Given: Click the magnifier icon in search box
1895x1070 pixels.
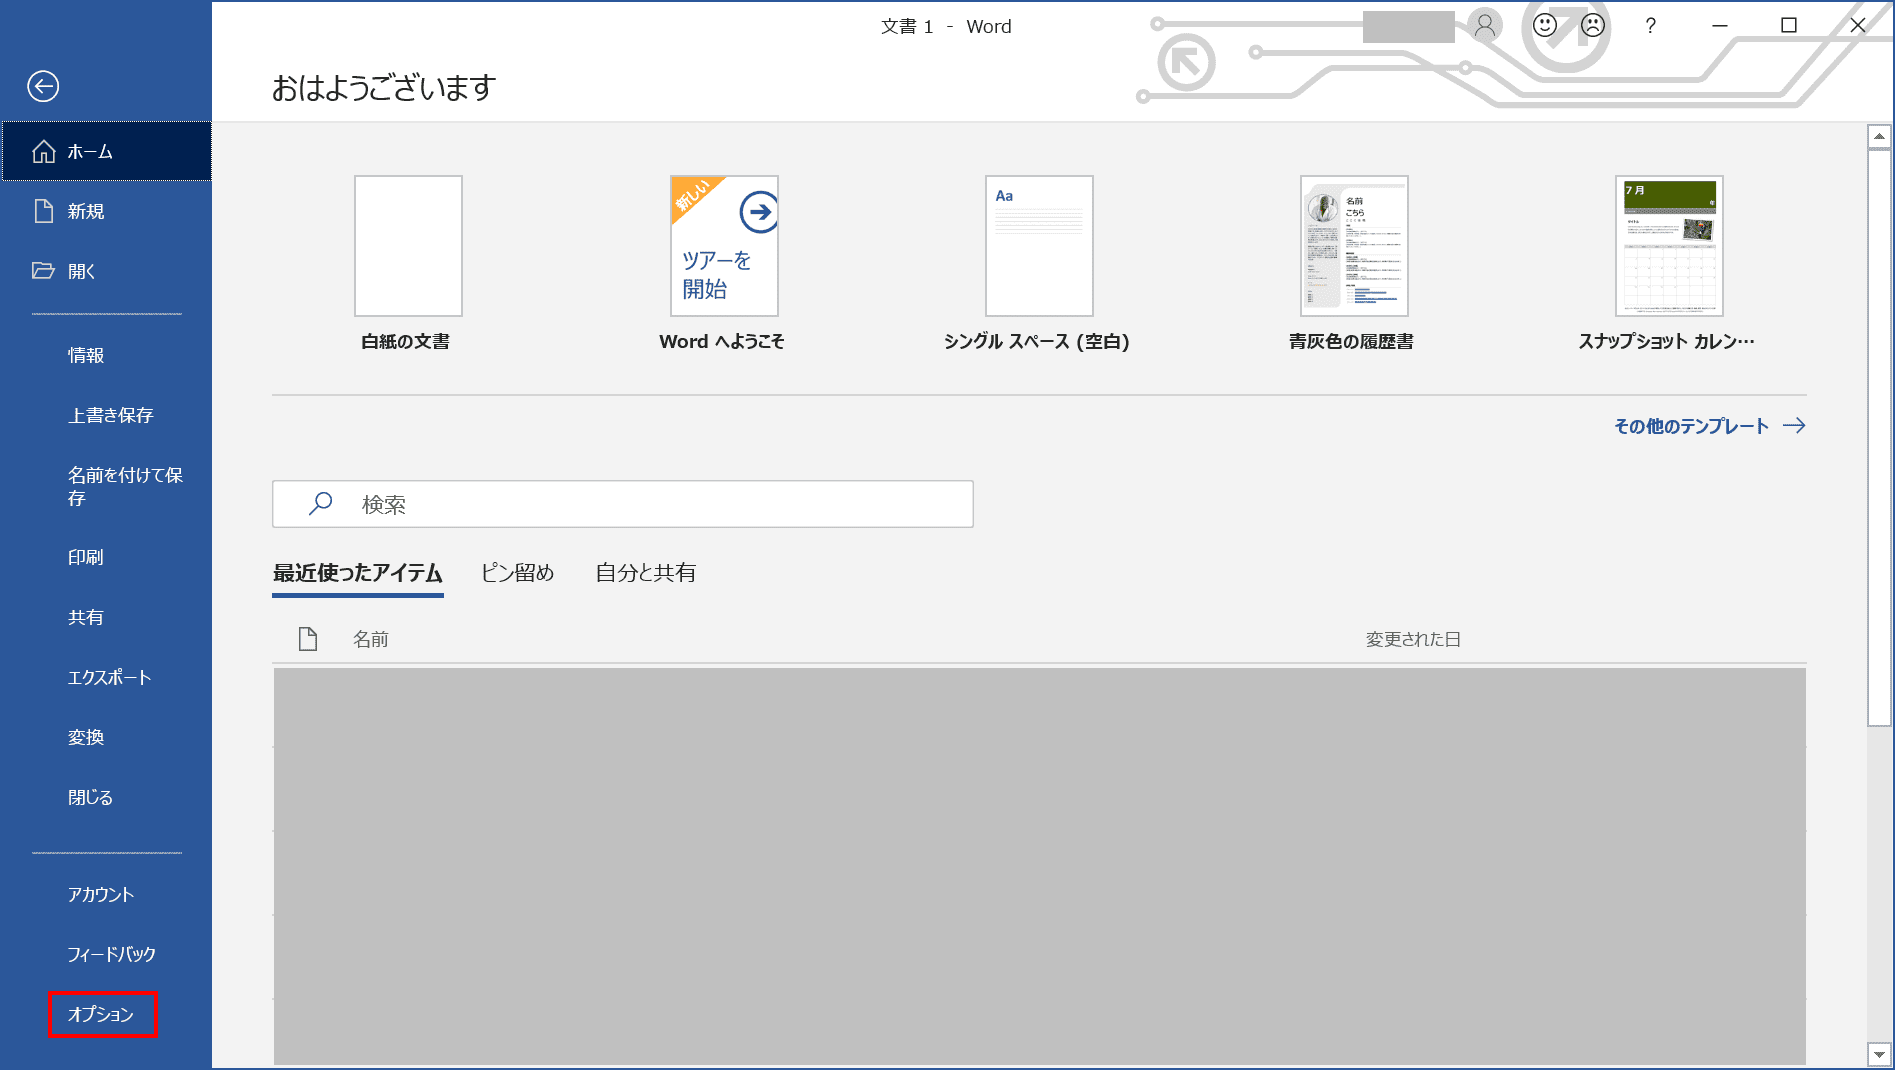Looking at the screenshot, I should point(320,503).
